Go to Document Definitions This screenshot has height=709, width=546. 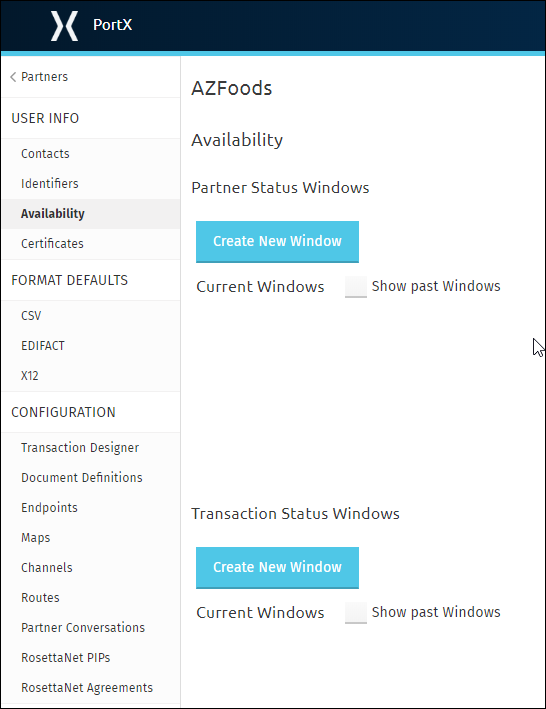point(82,477)
